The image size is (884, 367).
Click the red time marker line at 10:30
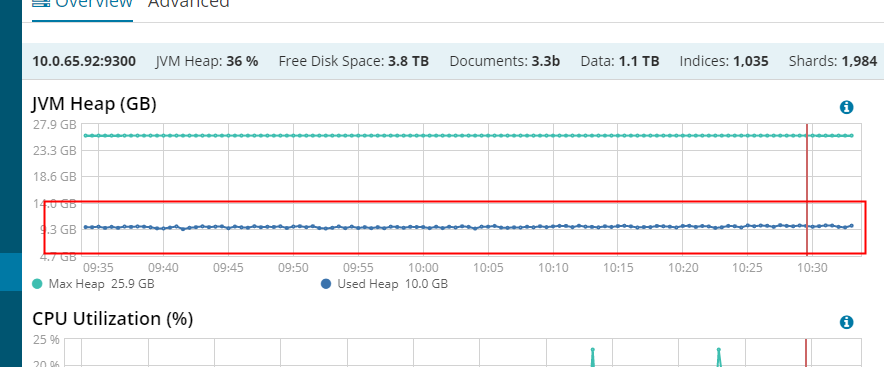click(807, 190)
